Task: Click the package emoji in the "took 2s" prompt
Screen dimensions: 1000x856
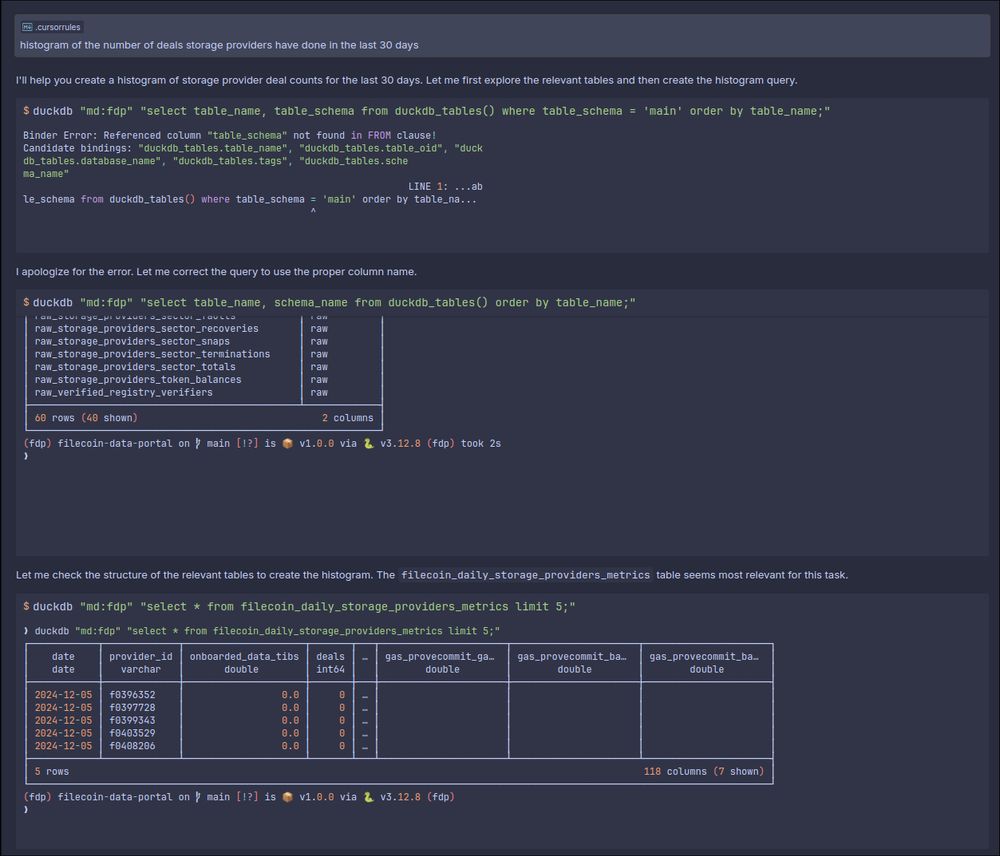Action: point(288,443)
